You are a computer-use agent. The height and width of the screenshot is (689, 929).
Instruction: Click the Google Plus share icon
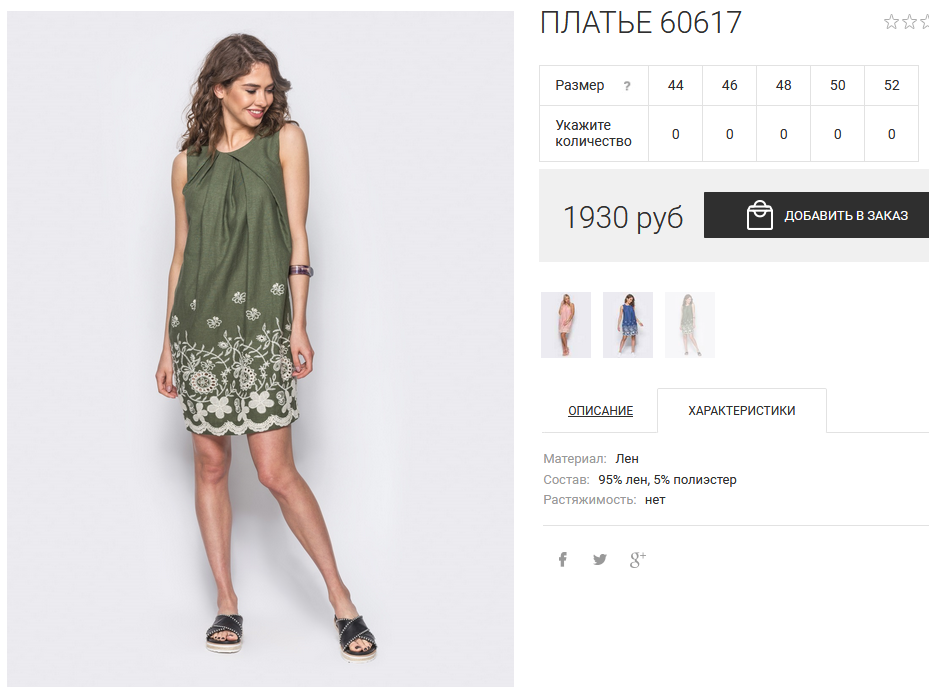coord(638,559)
